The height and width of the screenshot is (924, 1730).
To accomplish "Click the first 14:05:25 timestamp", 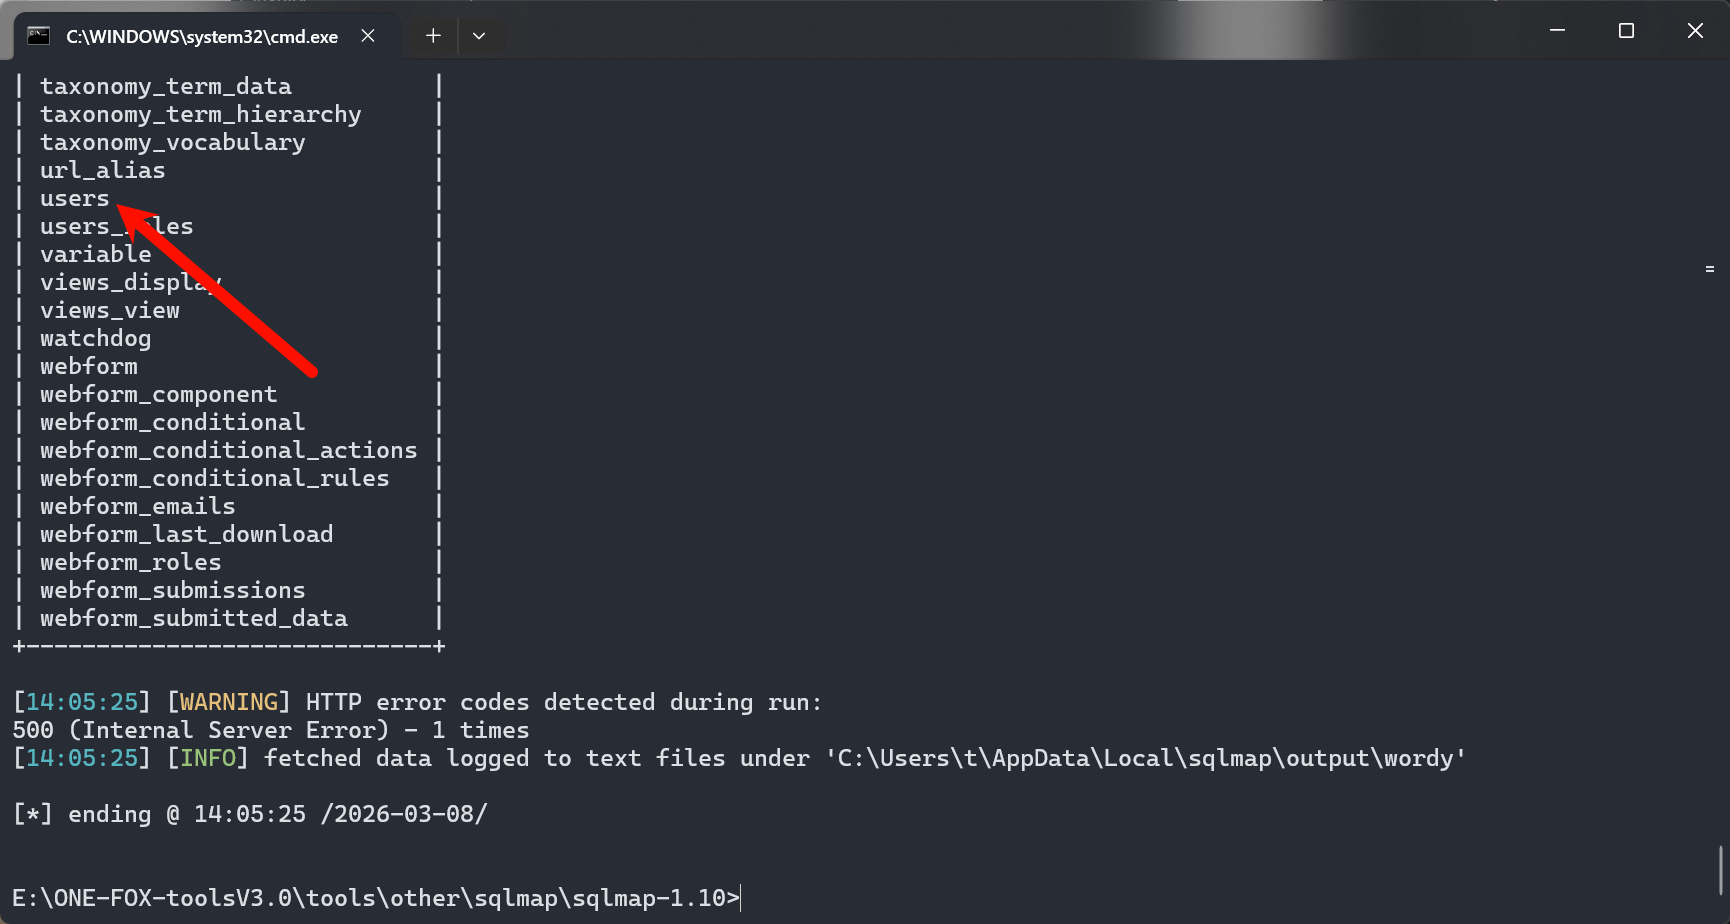I will [82, 702].
